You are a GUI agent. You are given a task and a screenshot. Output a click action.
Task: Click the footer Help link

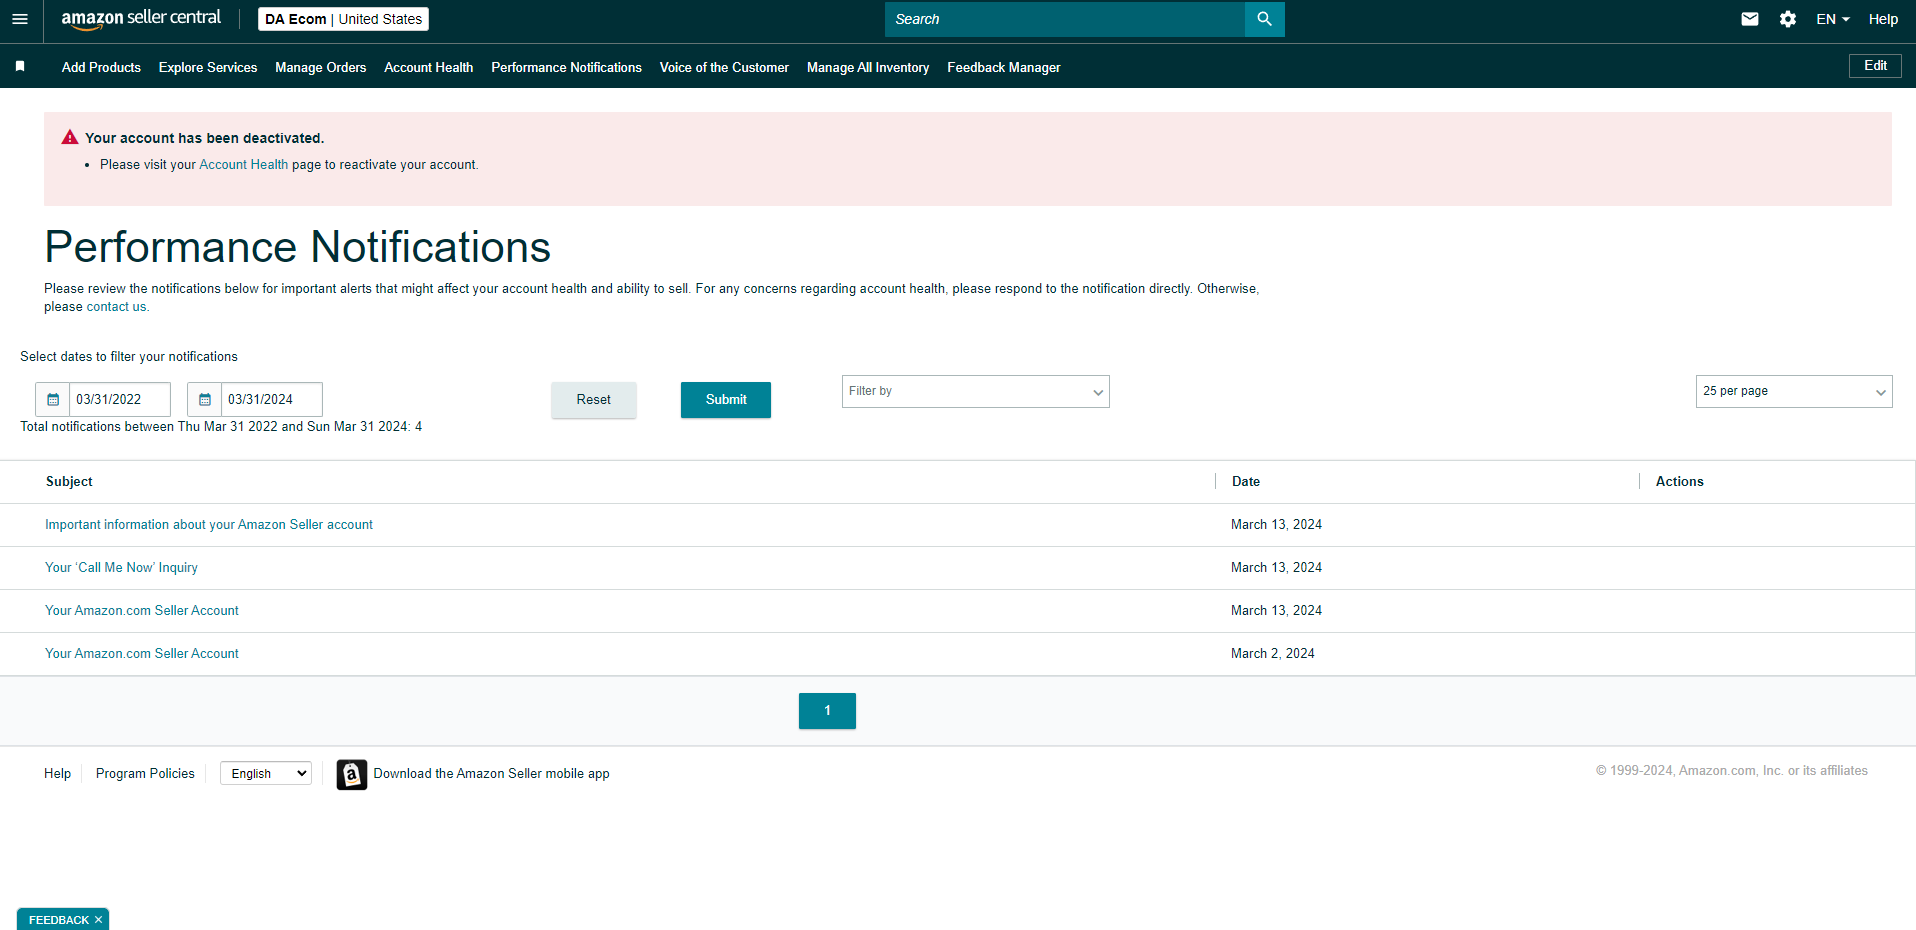[x=57, y=774]
